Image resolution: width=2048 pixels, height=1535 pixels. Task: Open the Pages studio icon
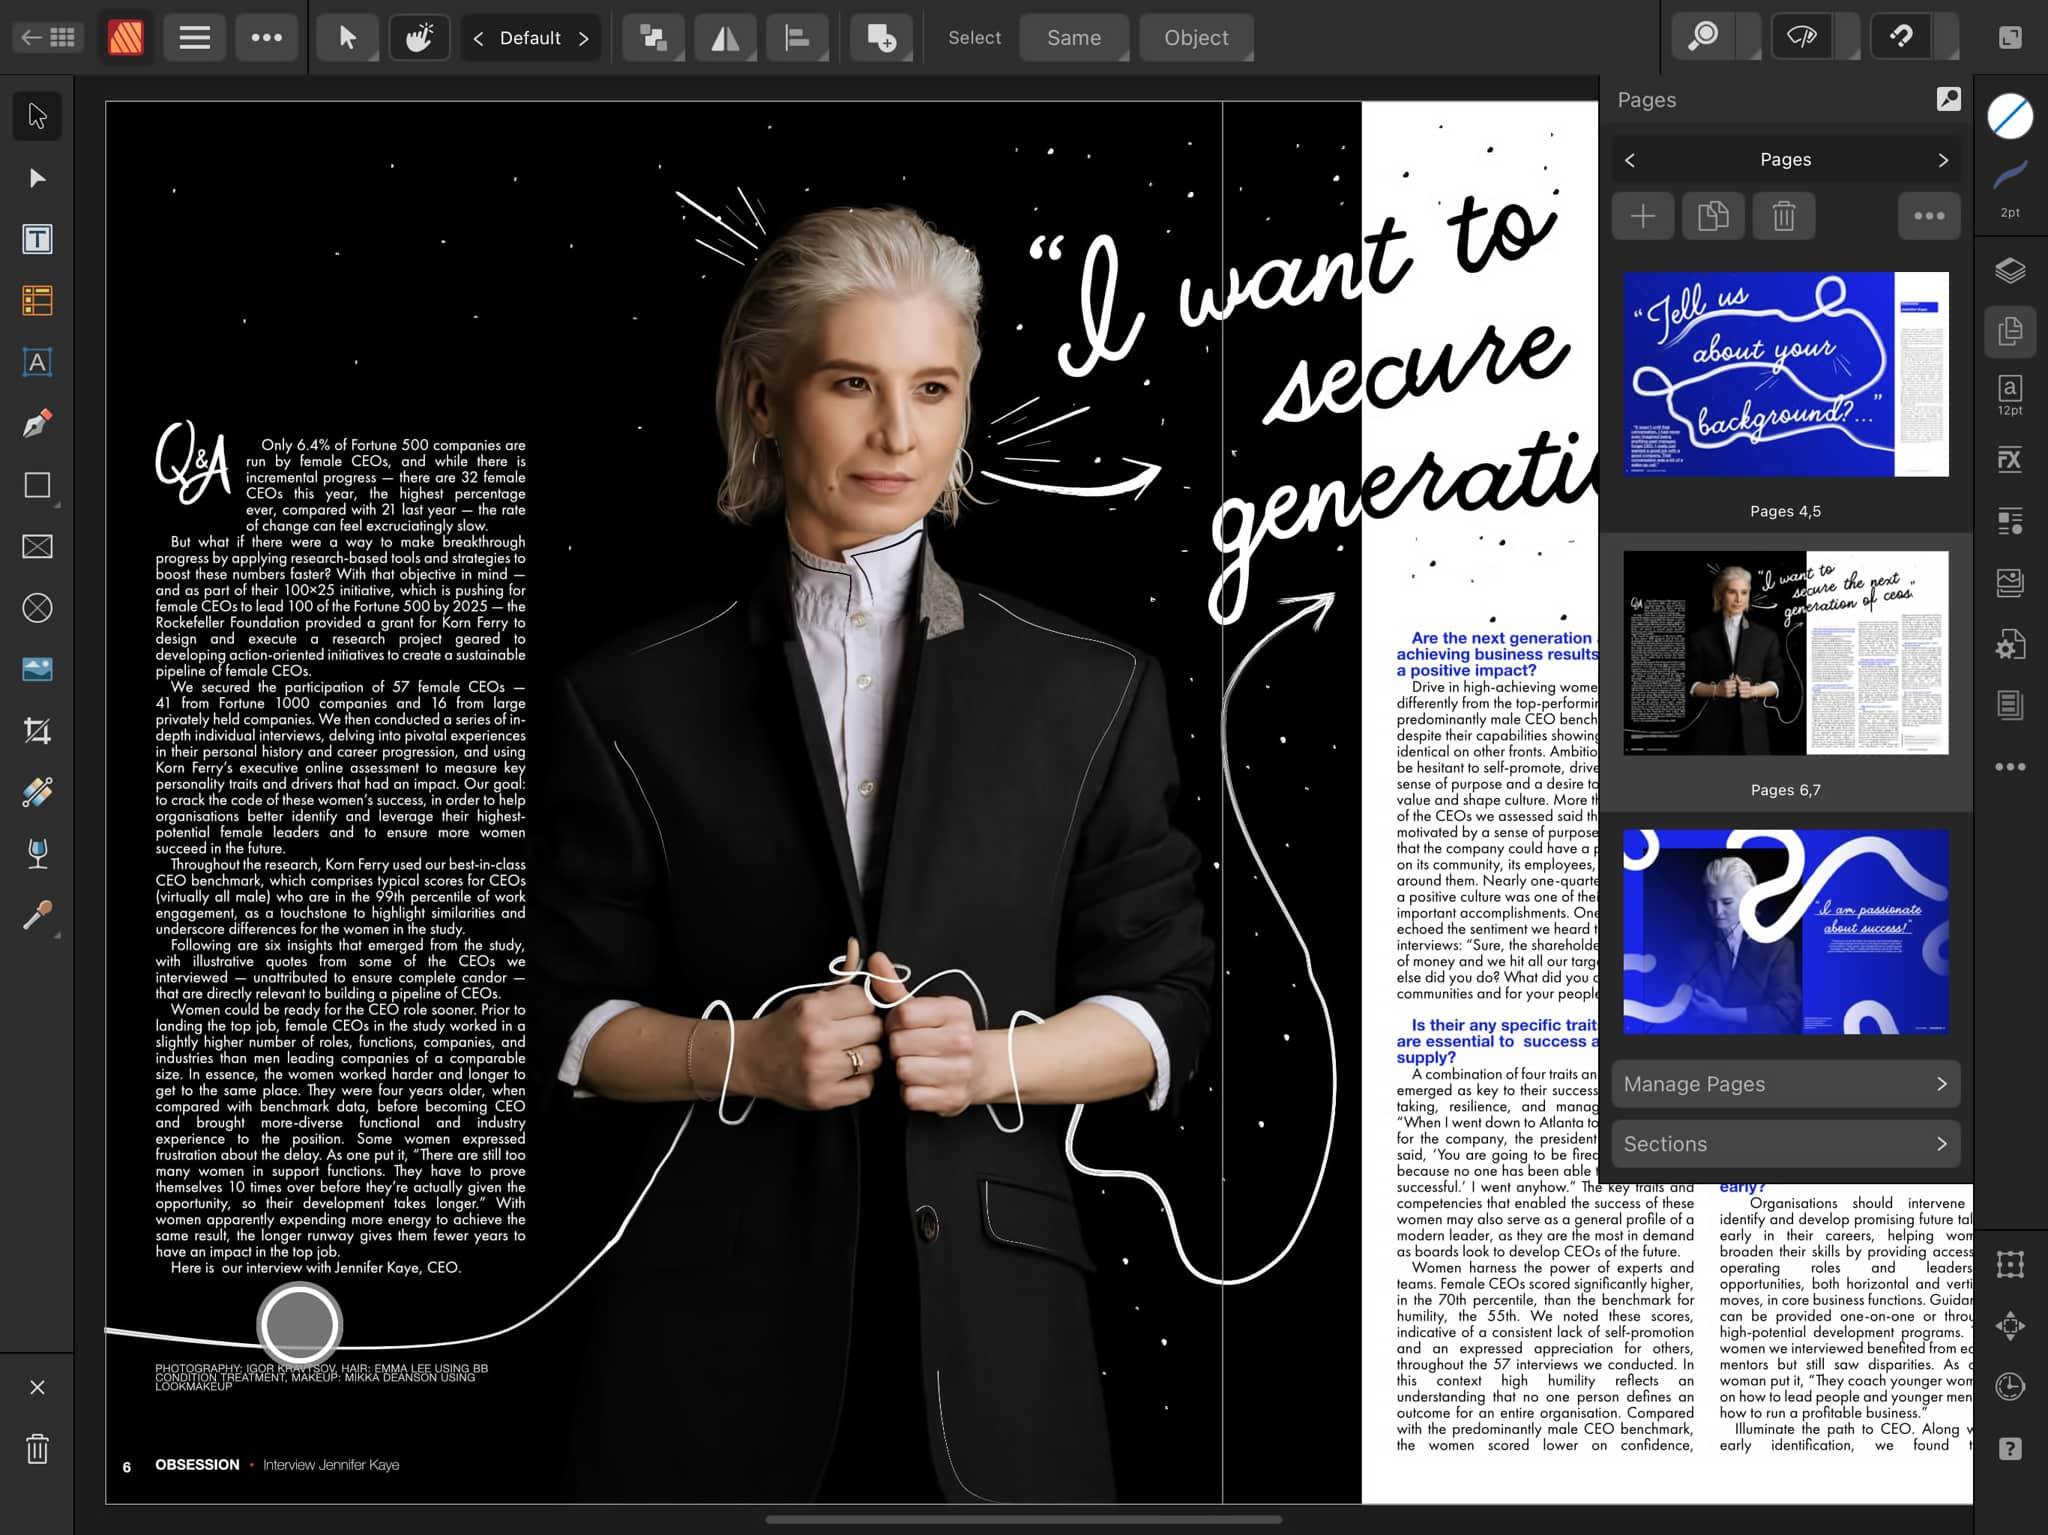point(2010,331)
